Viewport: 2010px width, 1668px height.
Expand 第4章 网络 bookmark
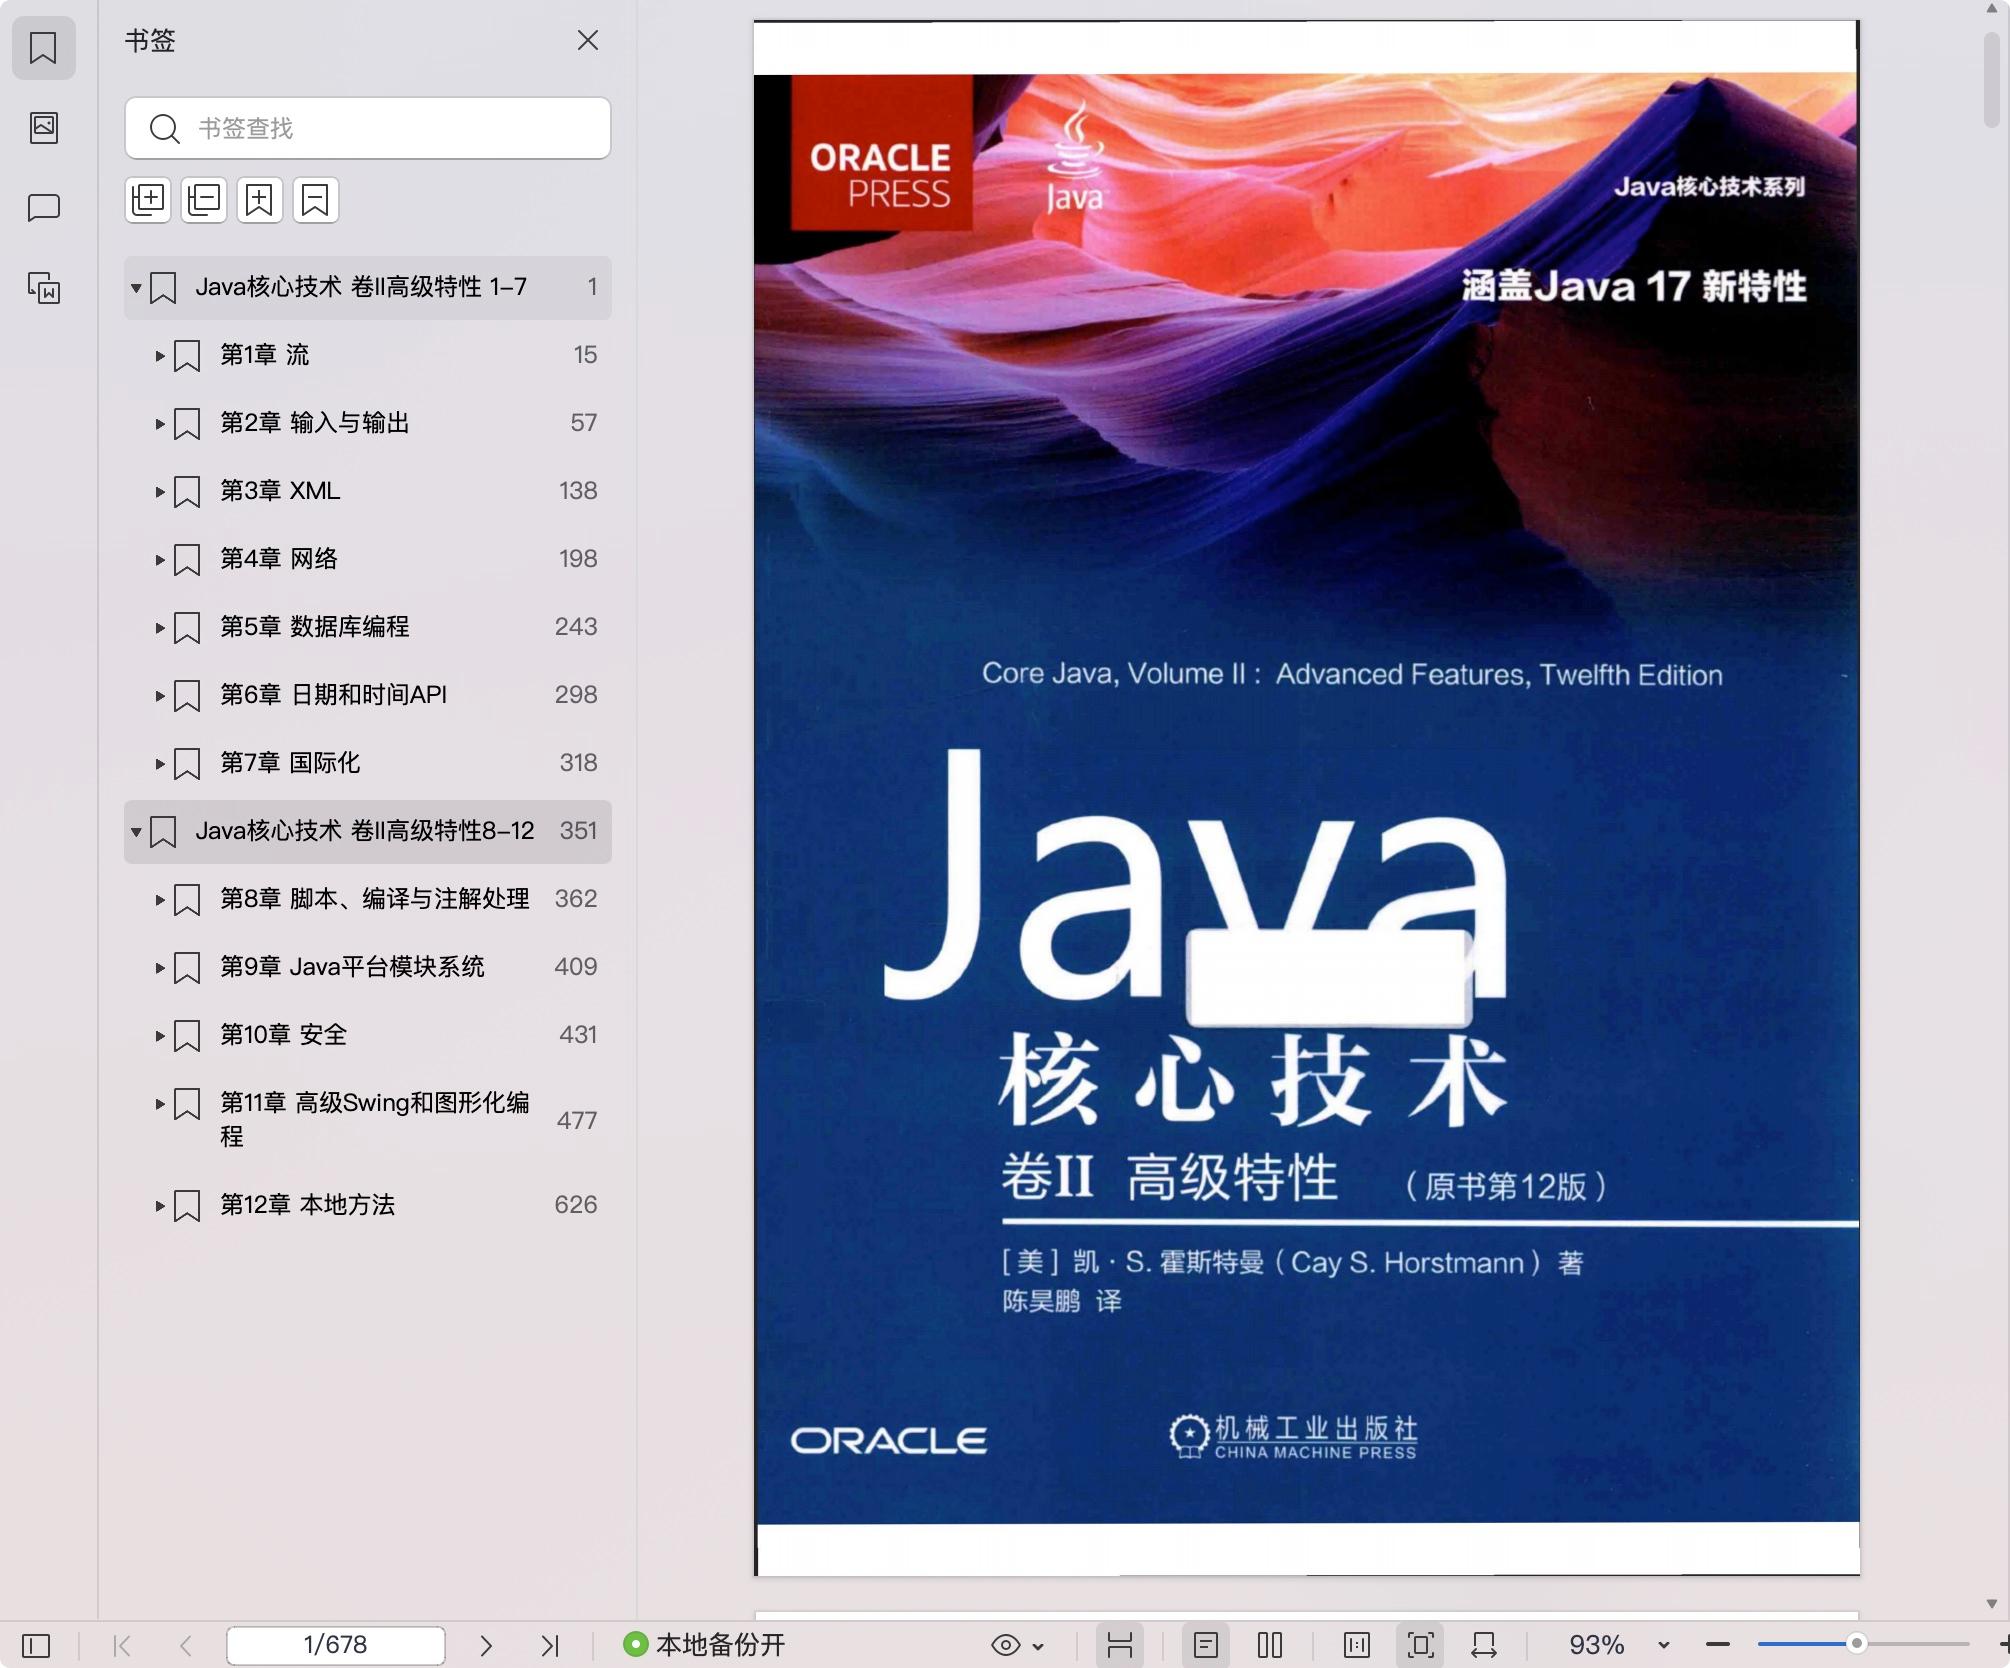click(160, 559)
